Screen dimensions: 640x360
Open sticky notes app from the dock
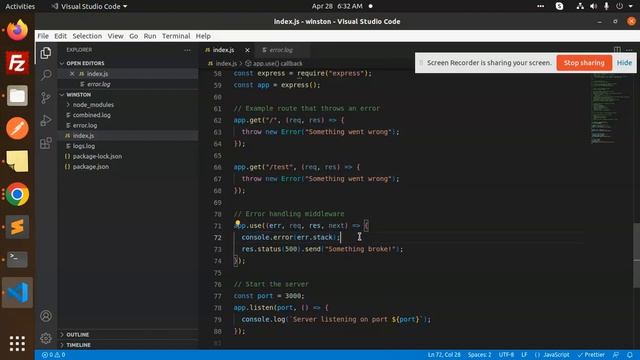17,161
